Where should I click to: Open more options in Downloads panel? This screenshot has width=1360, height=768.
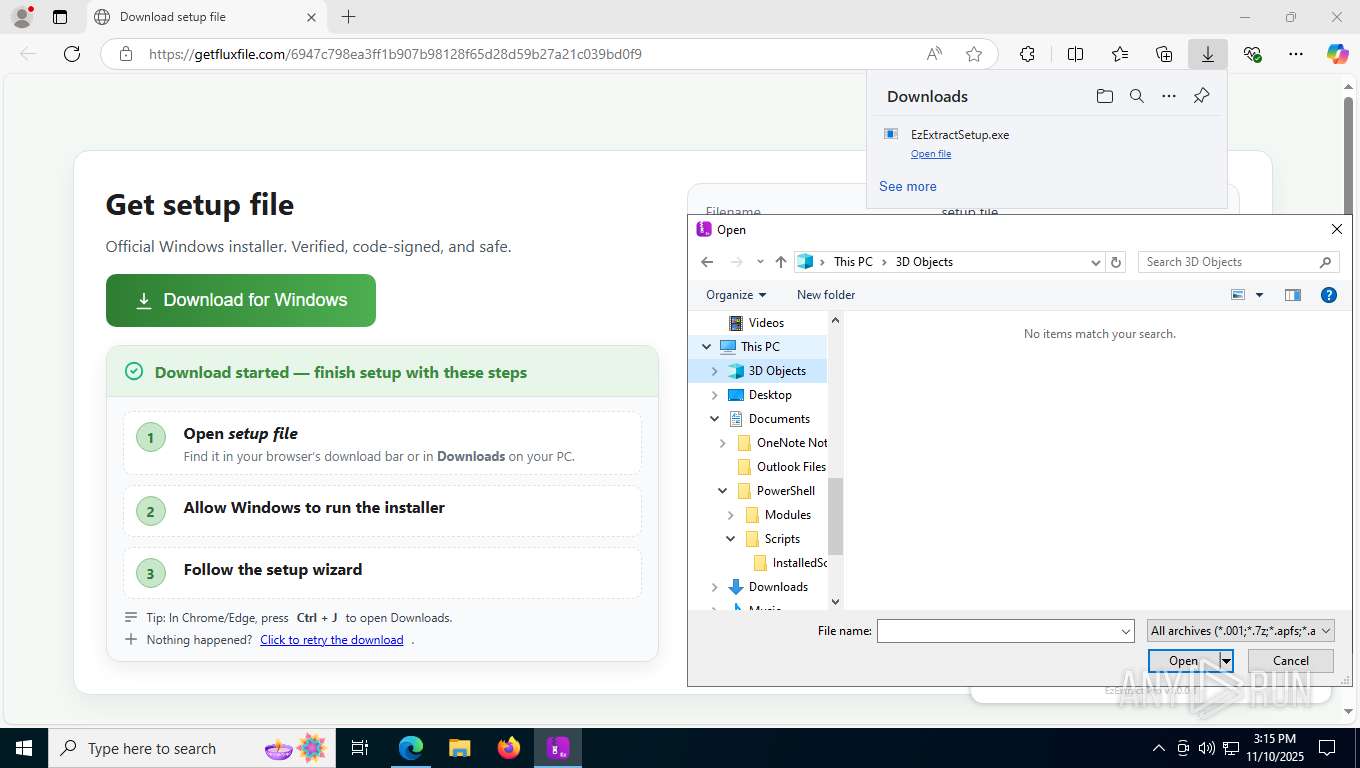pos(1169,96)
